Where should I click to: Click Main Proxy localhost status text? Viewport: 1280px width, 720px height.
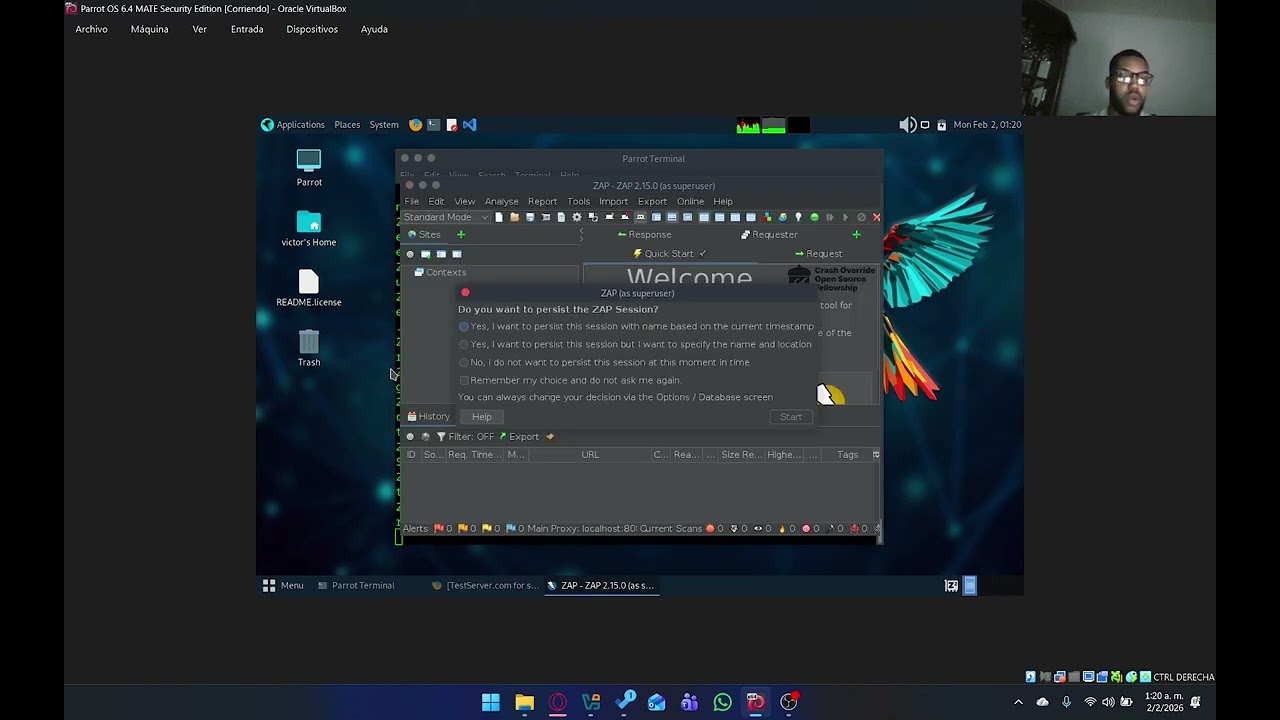[582, 528]
